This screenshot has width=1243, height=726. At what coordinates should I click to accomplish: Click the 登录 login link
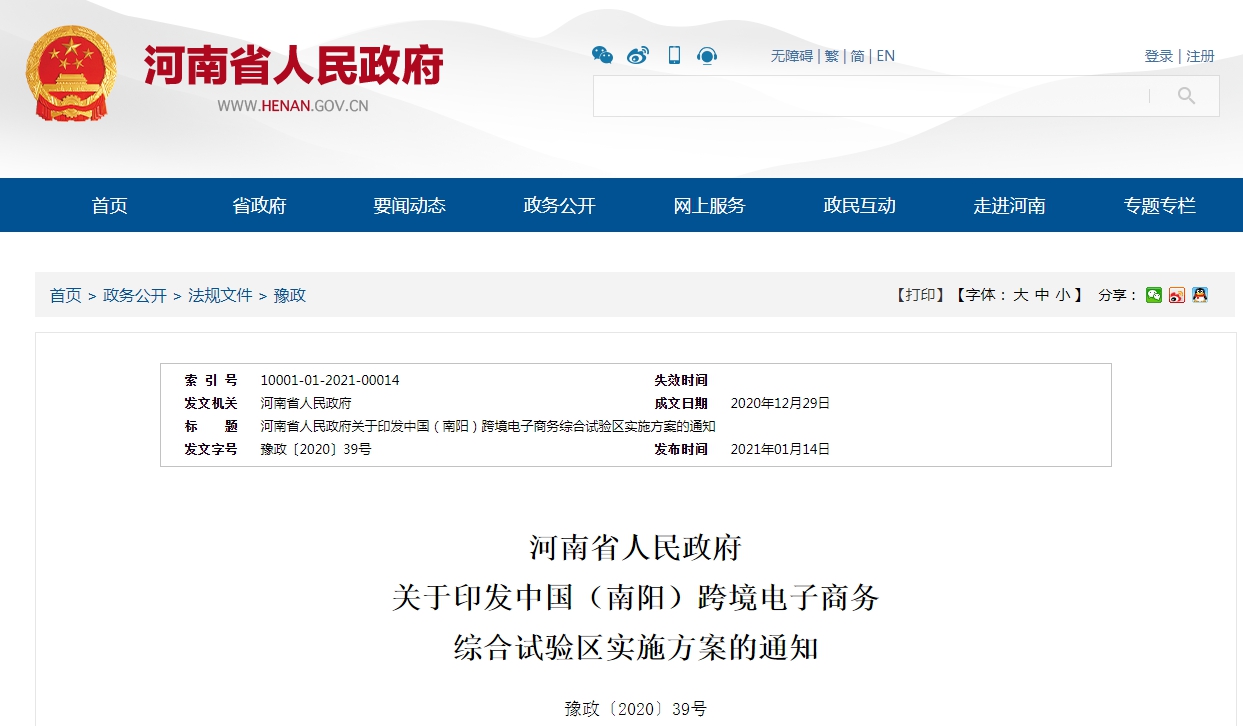tap(1158, 56)
